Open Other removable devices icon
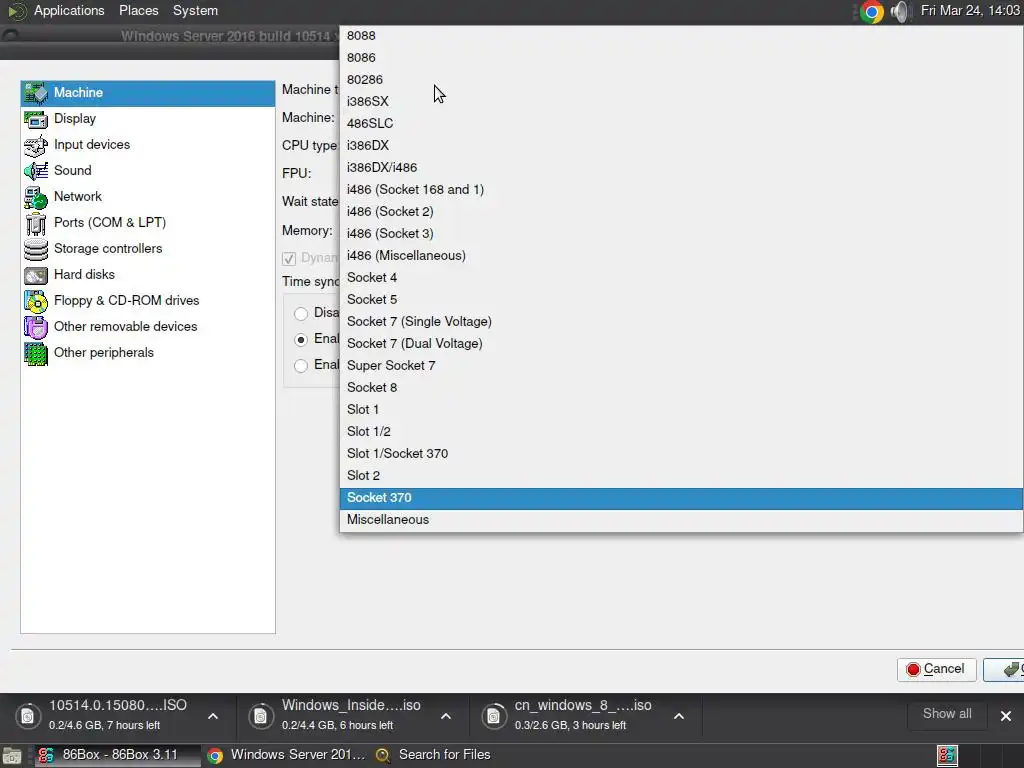 pos(36,327)
